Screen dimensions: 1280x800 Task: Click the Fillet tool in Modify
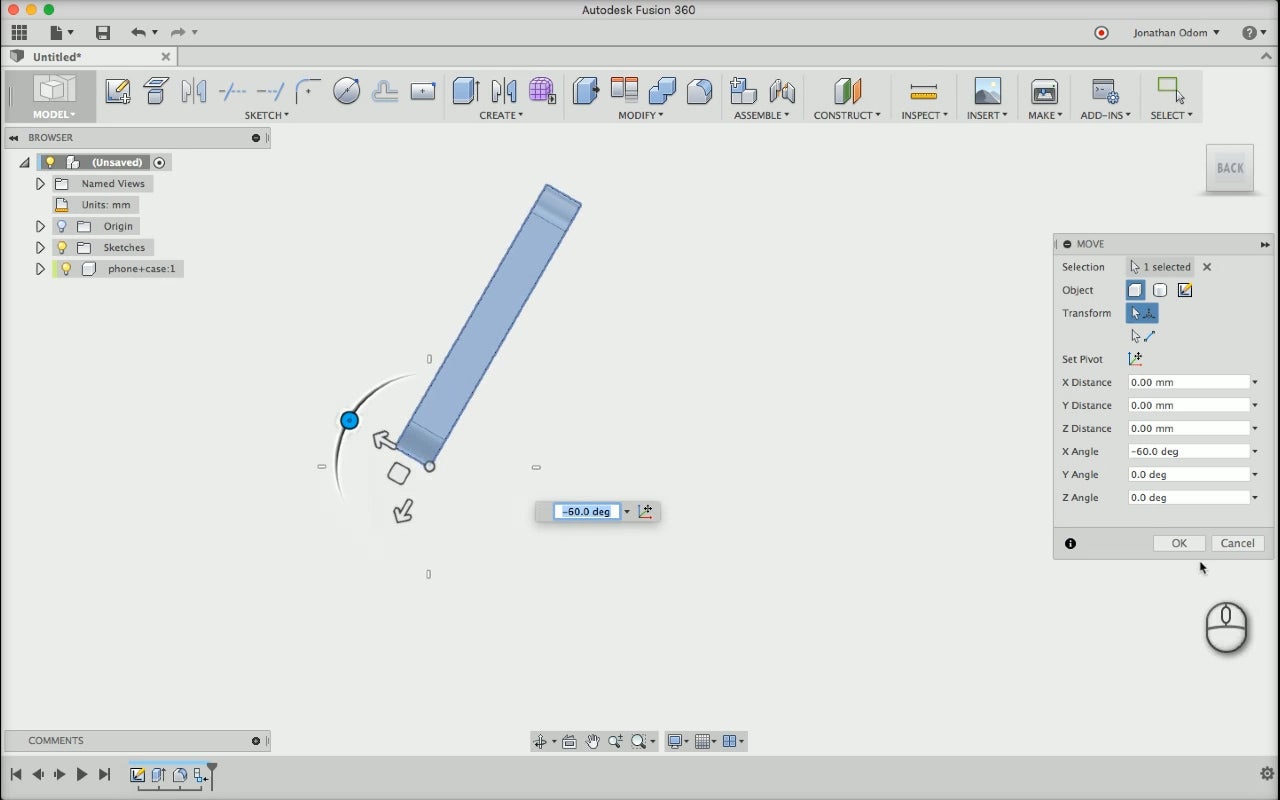point(700,91)
